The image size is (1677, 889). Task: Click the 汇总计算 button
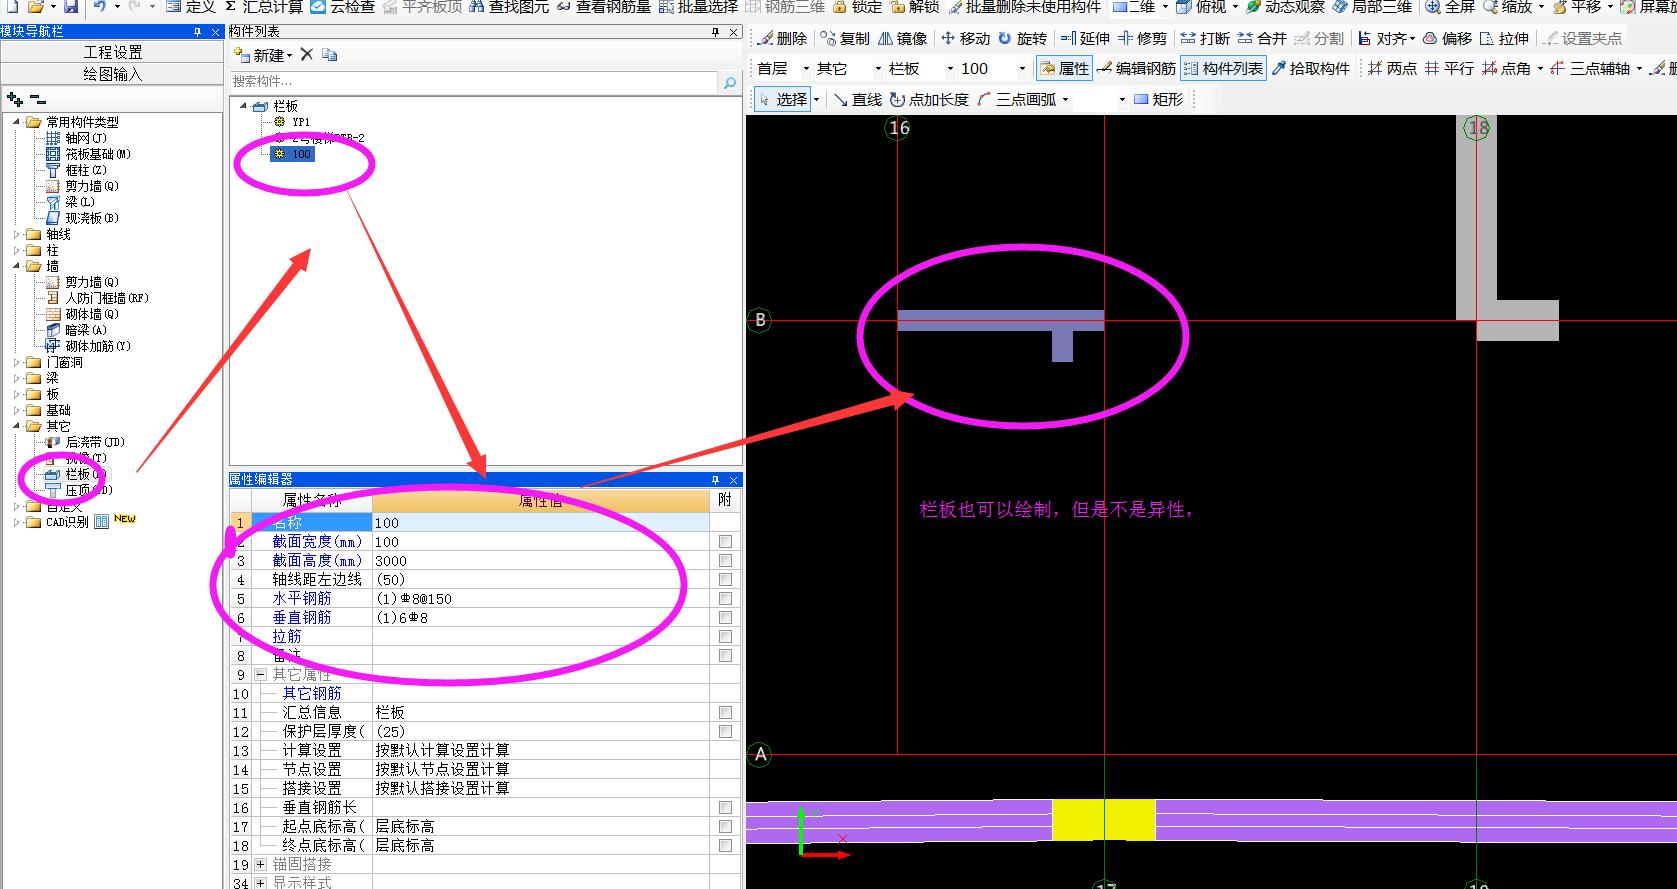(x=263, y=7)
